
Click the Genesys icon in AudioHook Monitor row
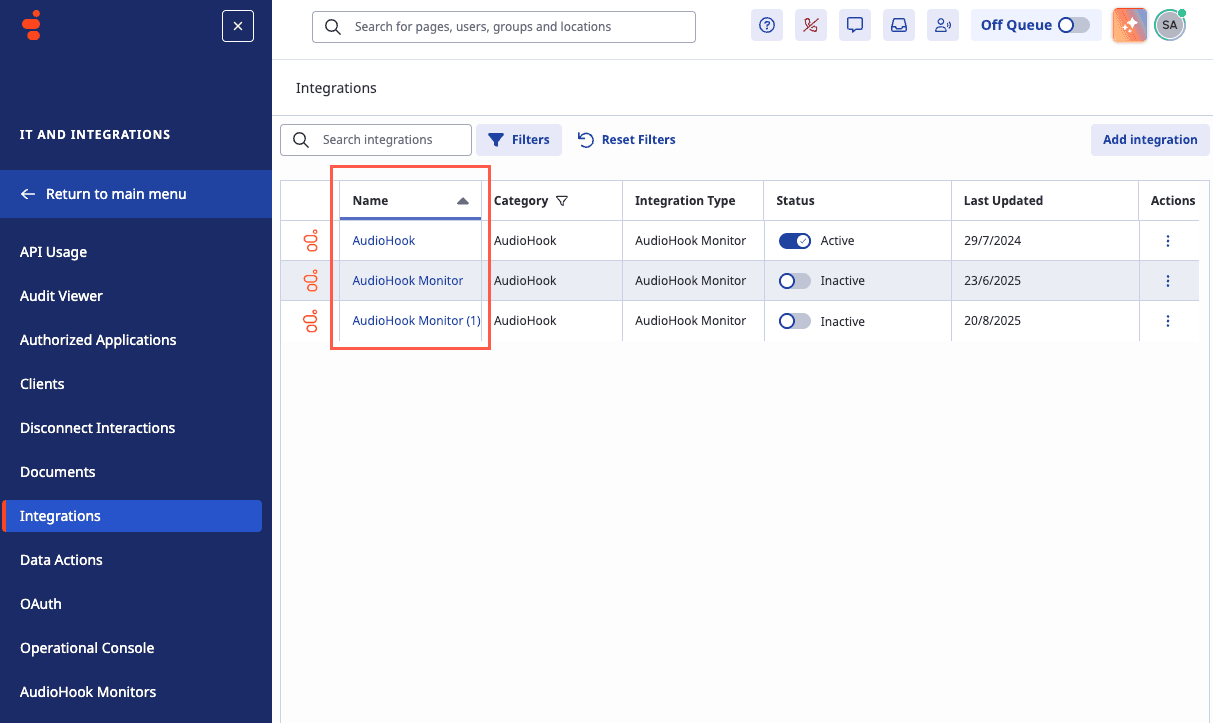click(x=311, y=281)
